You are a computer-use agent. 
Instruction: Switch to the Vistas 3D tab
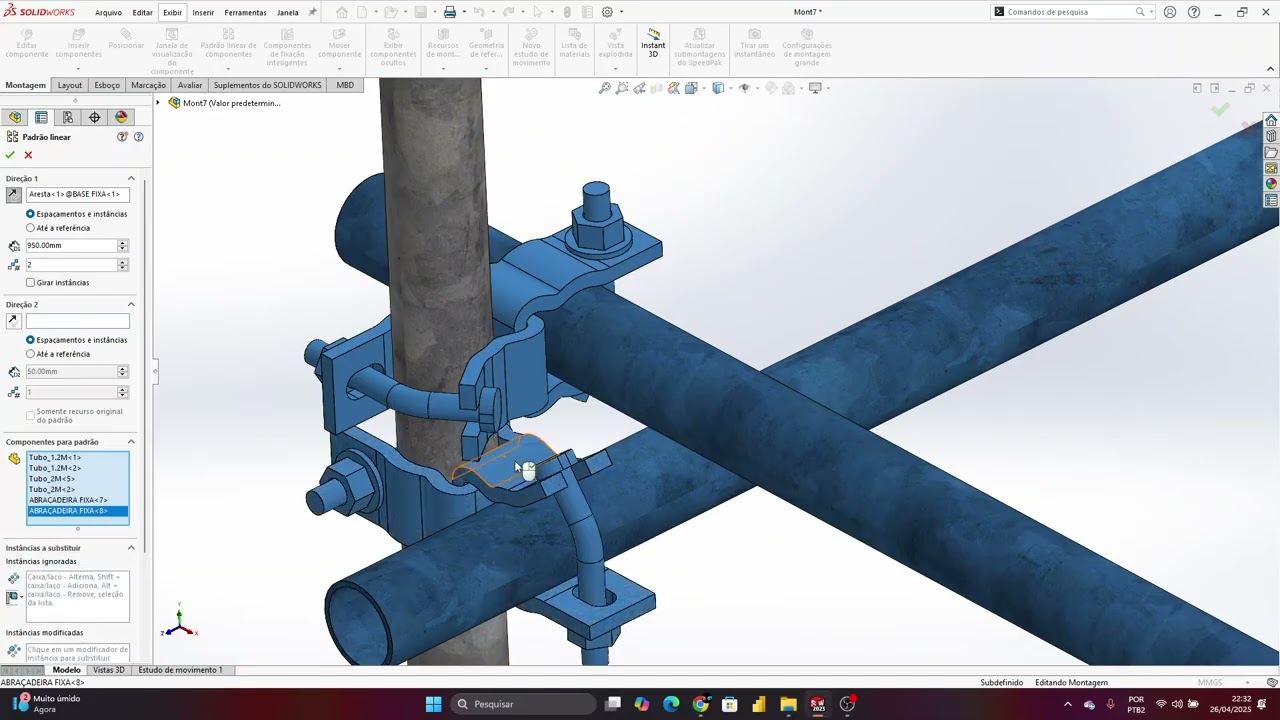pos(109,670)
